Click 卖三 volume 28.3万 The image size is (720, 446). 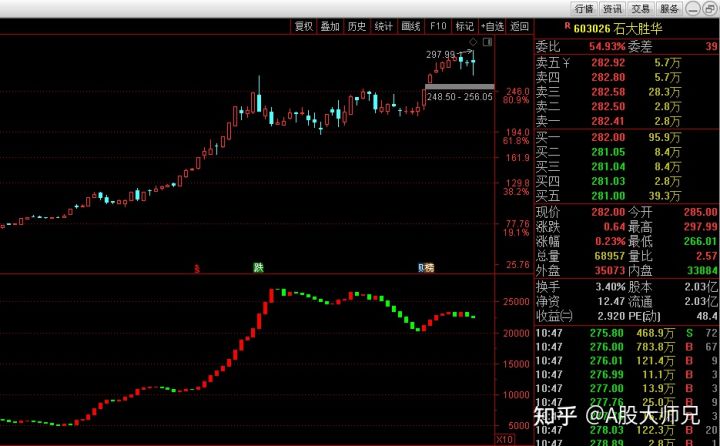pyautogui.click(x=664, y=92)
